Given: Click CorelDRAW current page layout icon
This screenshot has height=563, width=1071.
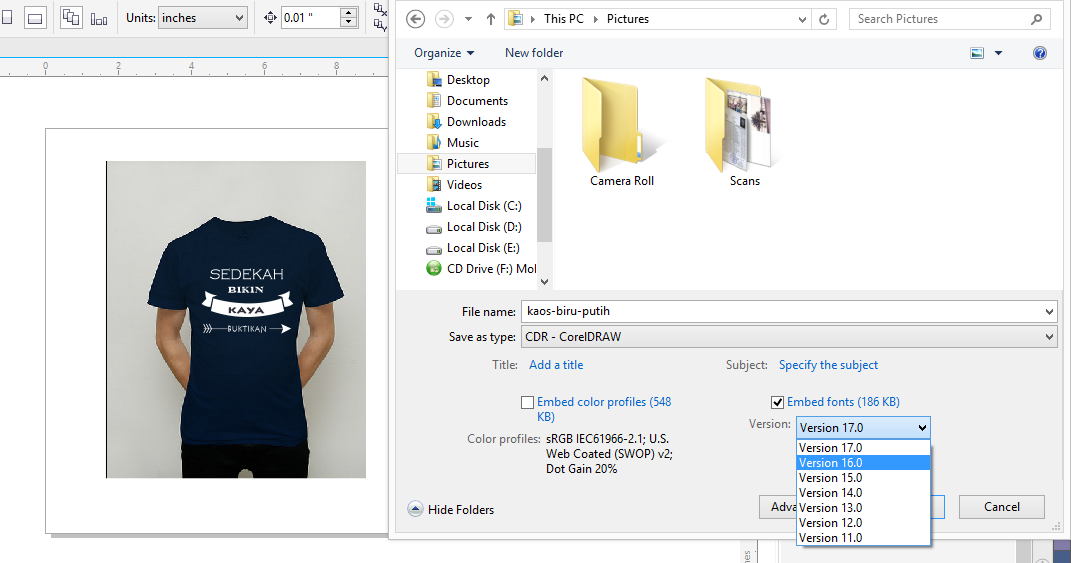Looking at the screenshot, I should coord(99,19).
